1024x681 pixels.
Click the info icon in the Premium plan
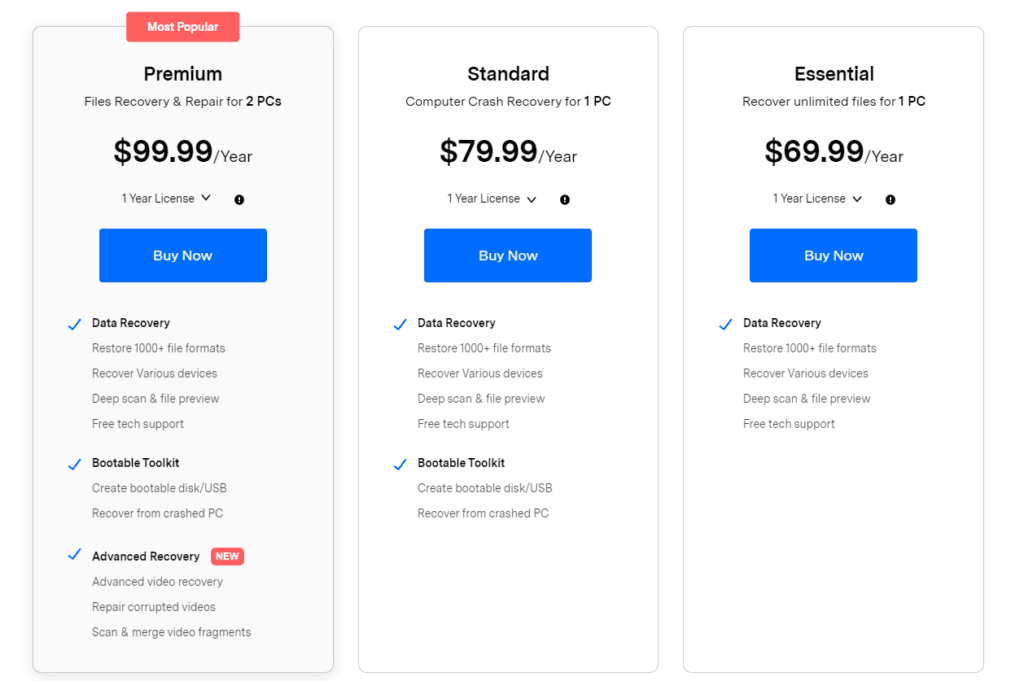pos(239,200)
